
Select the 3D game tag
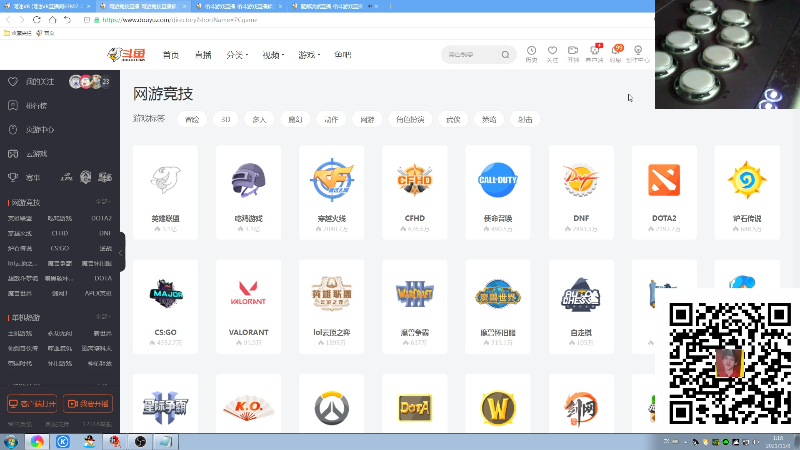coord(226,119)
